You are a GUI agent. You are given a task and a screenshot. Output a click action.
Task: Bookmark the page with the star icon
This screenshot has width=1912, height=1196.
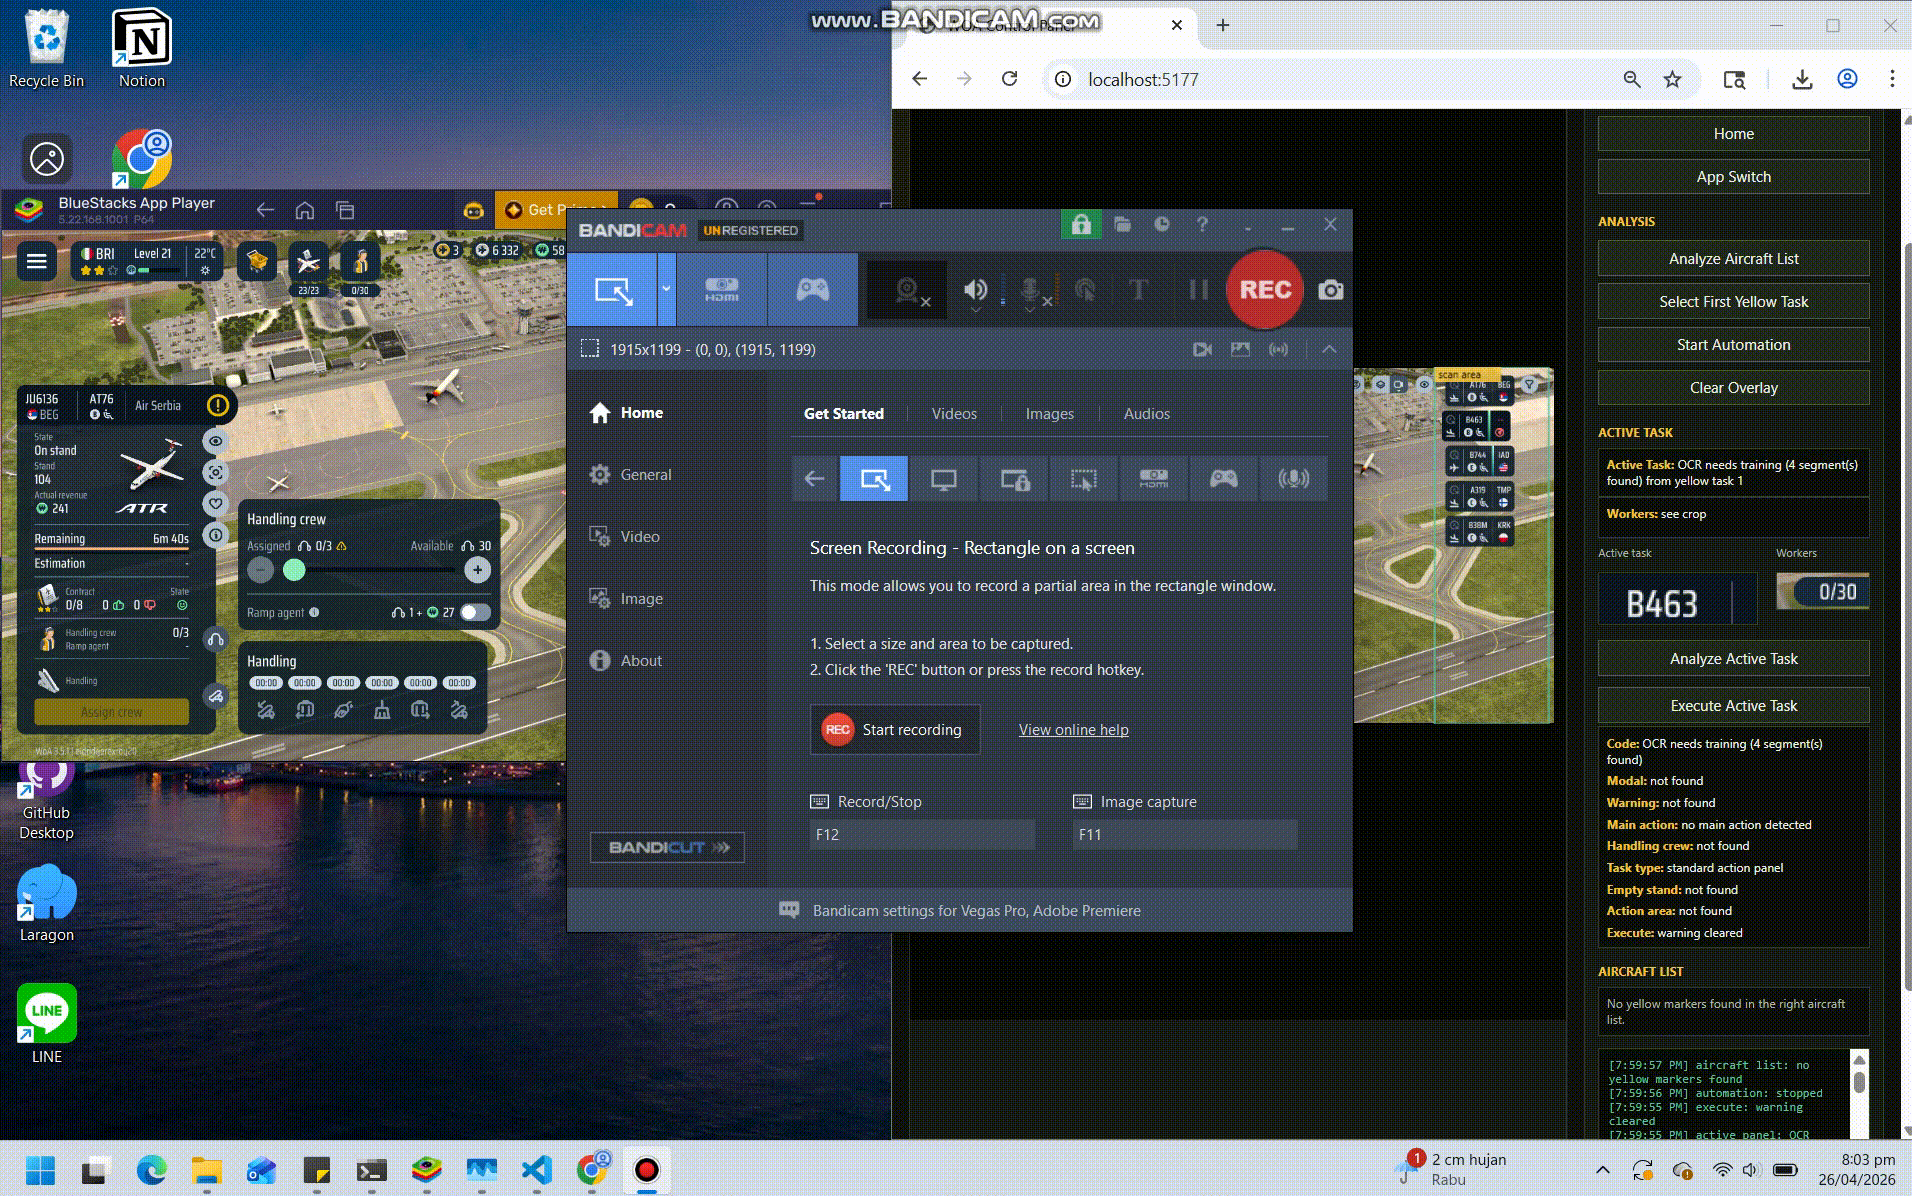tap(1672, 79)
